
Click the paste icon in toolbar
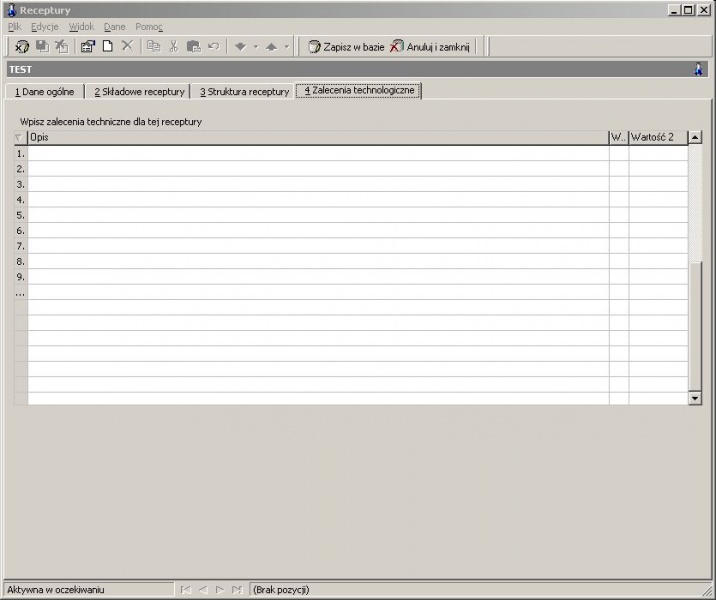click(194, 46)
